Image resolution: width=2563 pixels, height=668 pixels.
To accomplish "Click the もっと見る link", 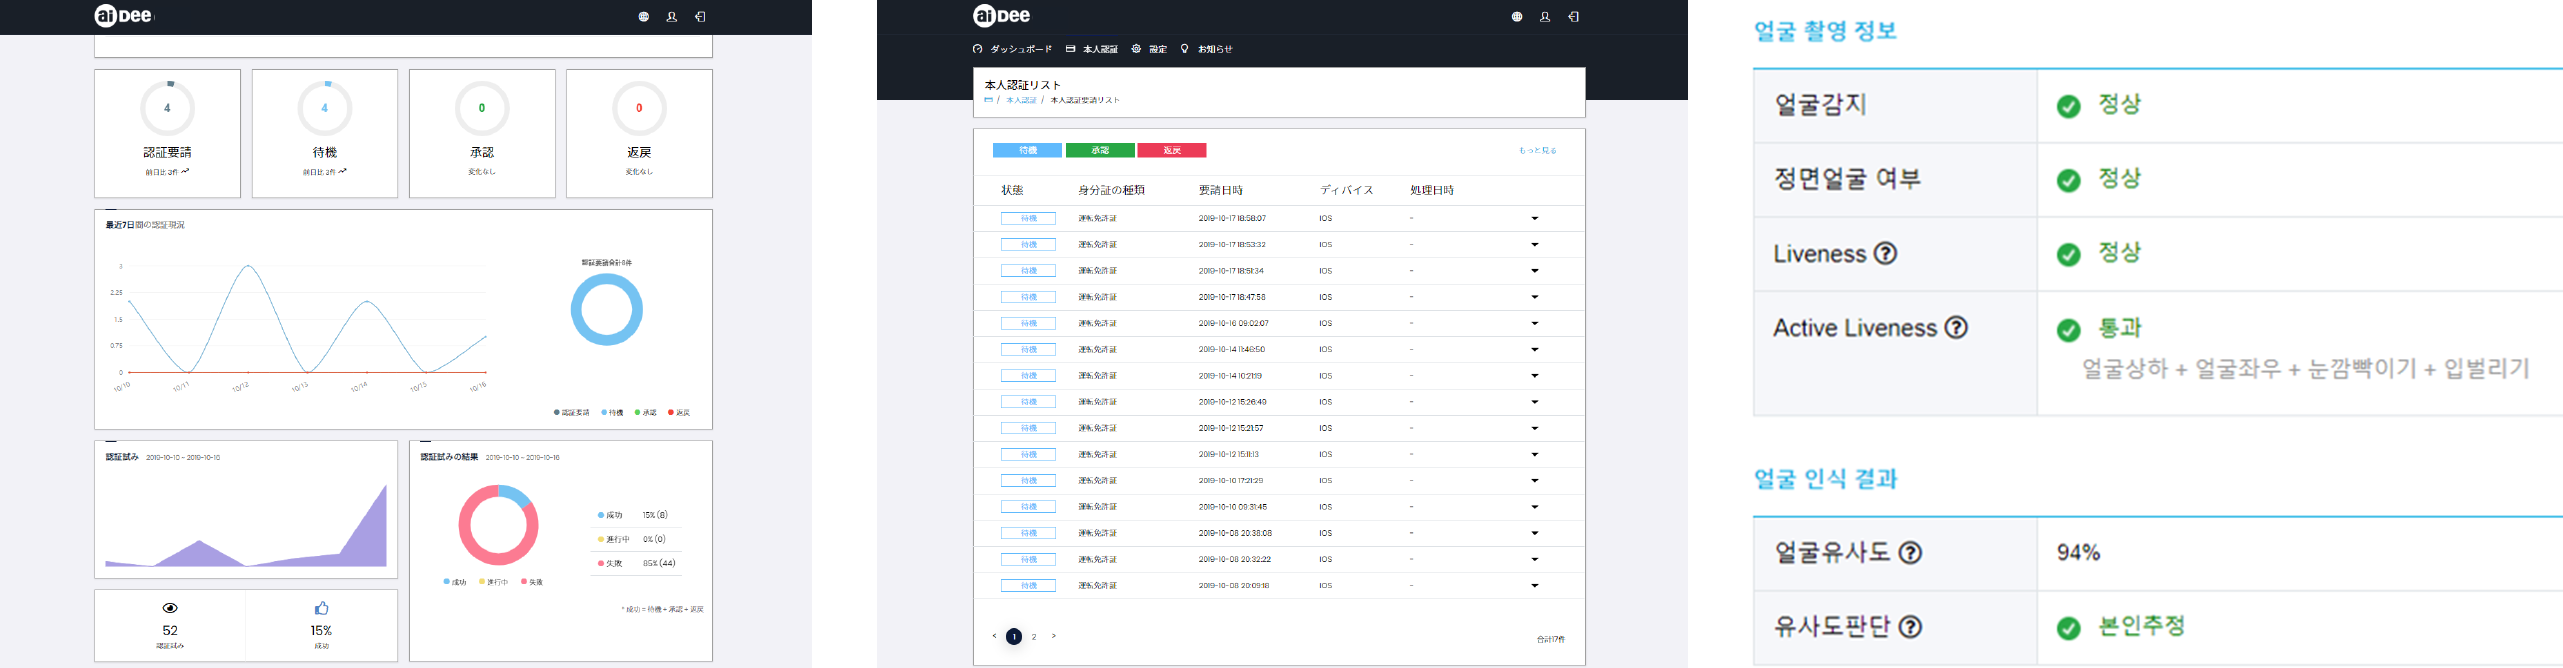I will pyautogui.click(x=1538, y=151).
